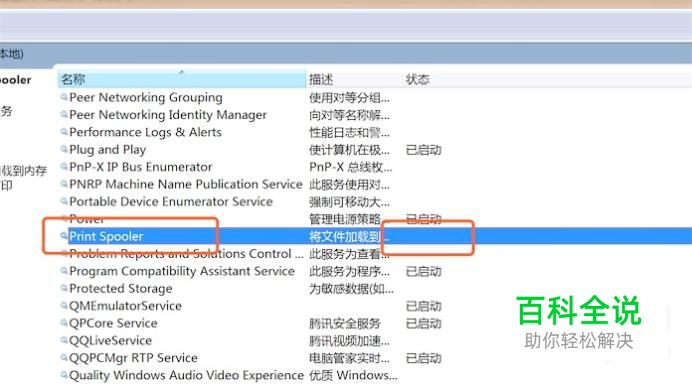Image resolution: width=692 pixels, height=385 pixels.
Task: Click gear icon beside Quality Windows Audio Video
Action: [x=64, y=375]
